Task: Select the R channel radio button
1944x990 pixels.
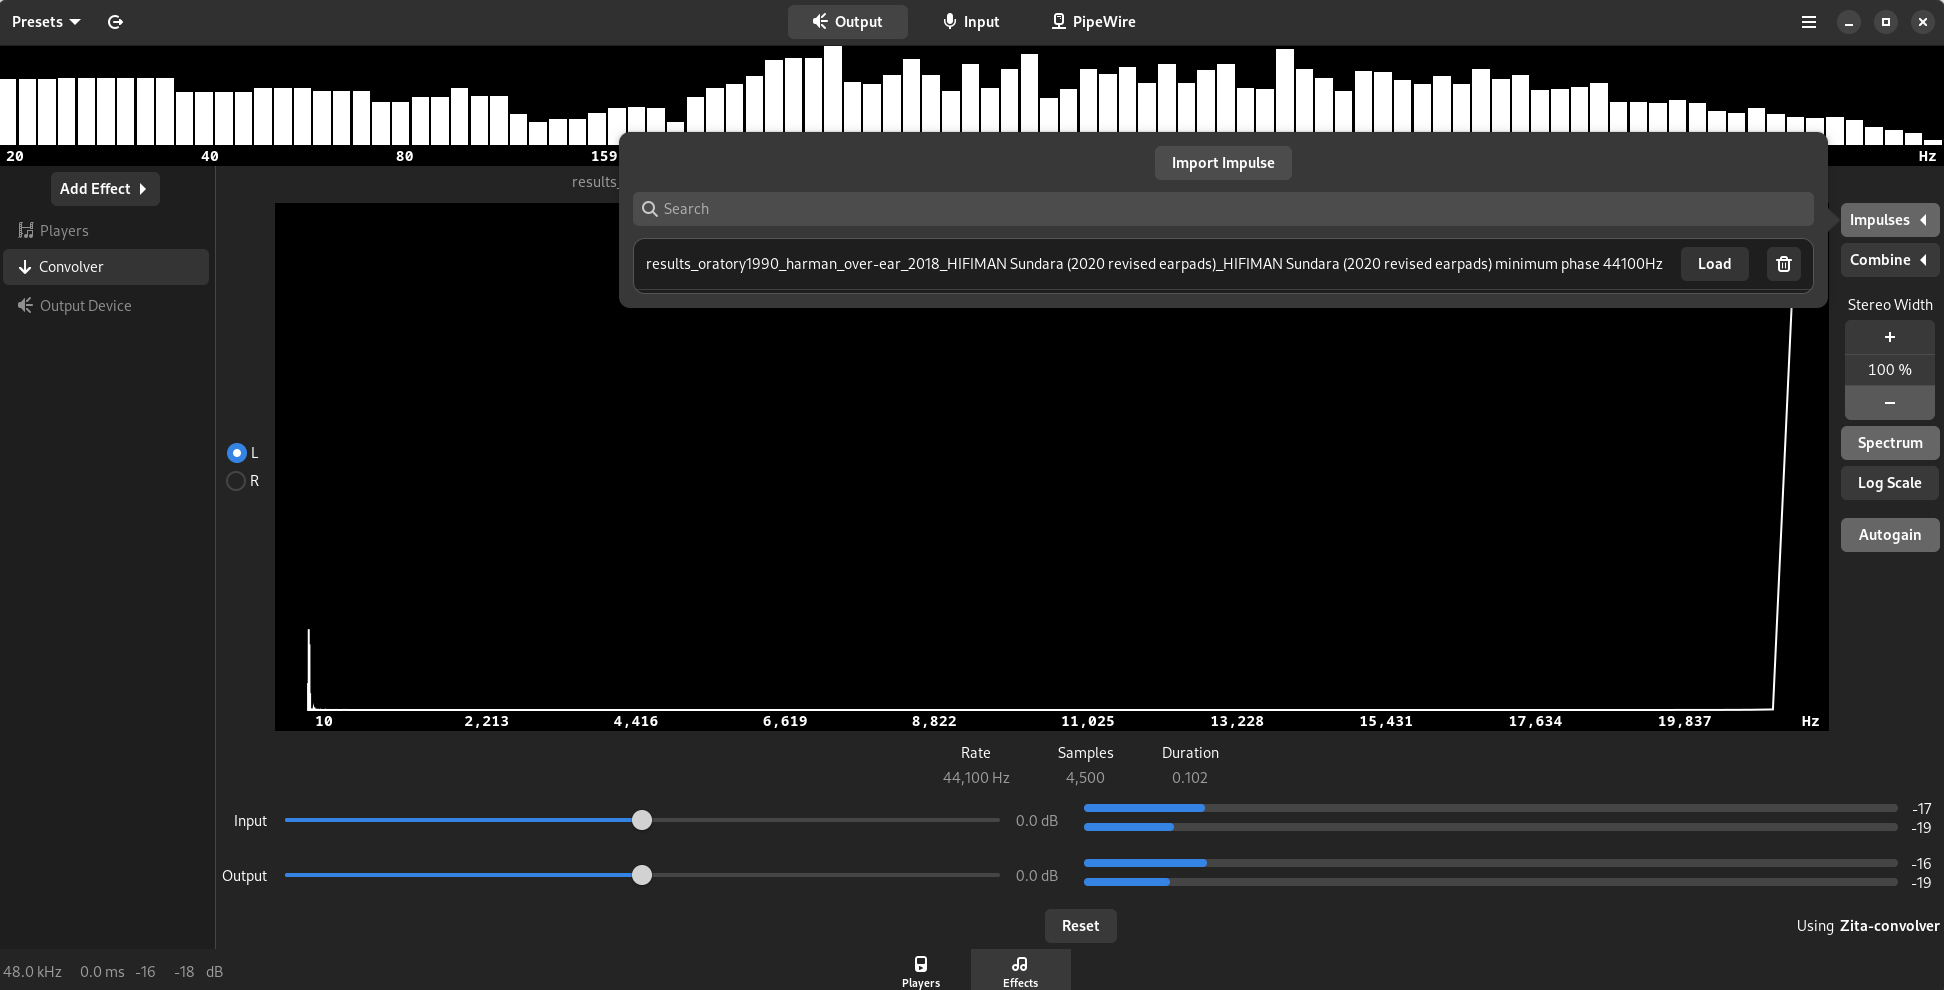Action: [x=237, y=481]
